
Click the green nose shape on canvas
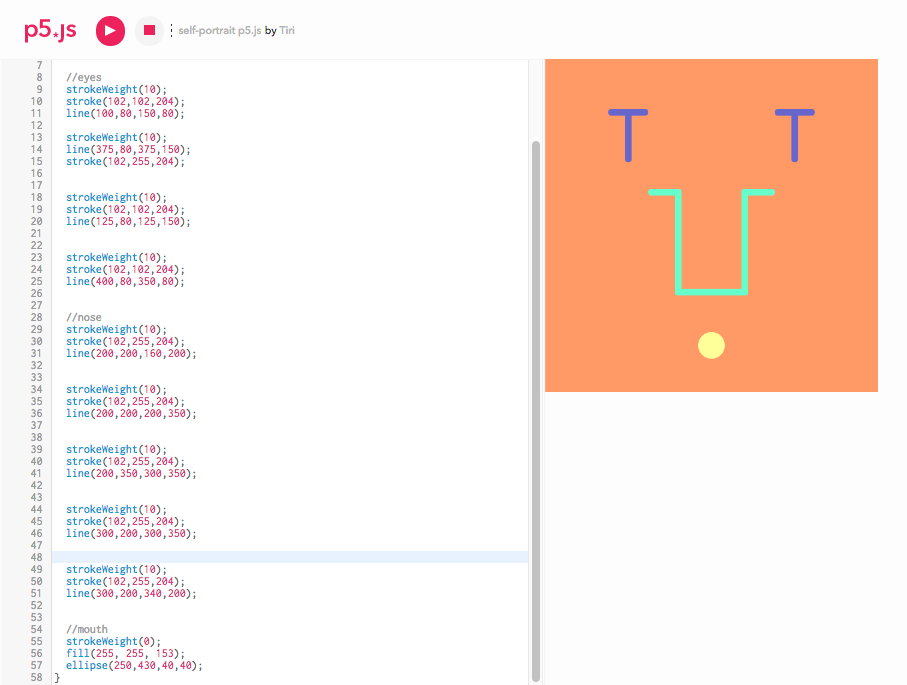point(711,242)
